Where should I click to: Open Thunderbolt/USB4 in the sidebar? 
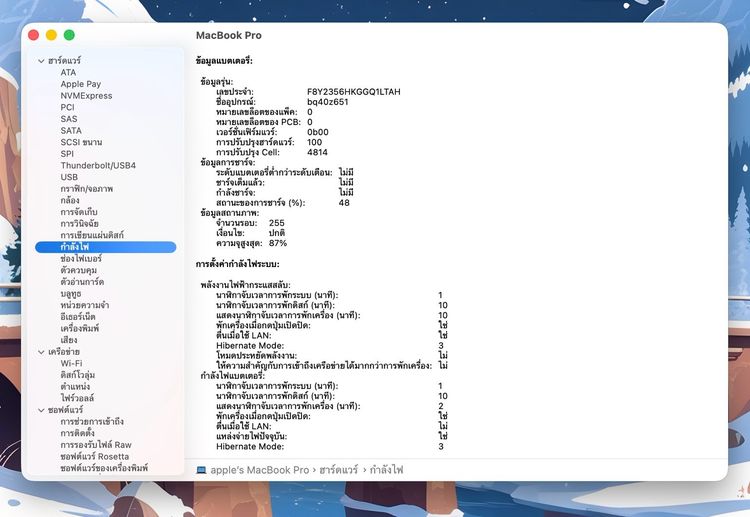(x=98, y=165)
